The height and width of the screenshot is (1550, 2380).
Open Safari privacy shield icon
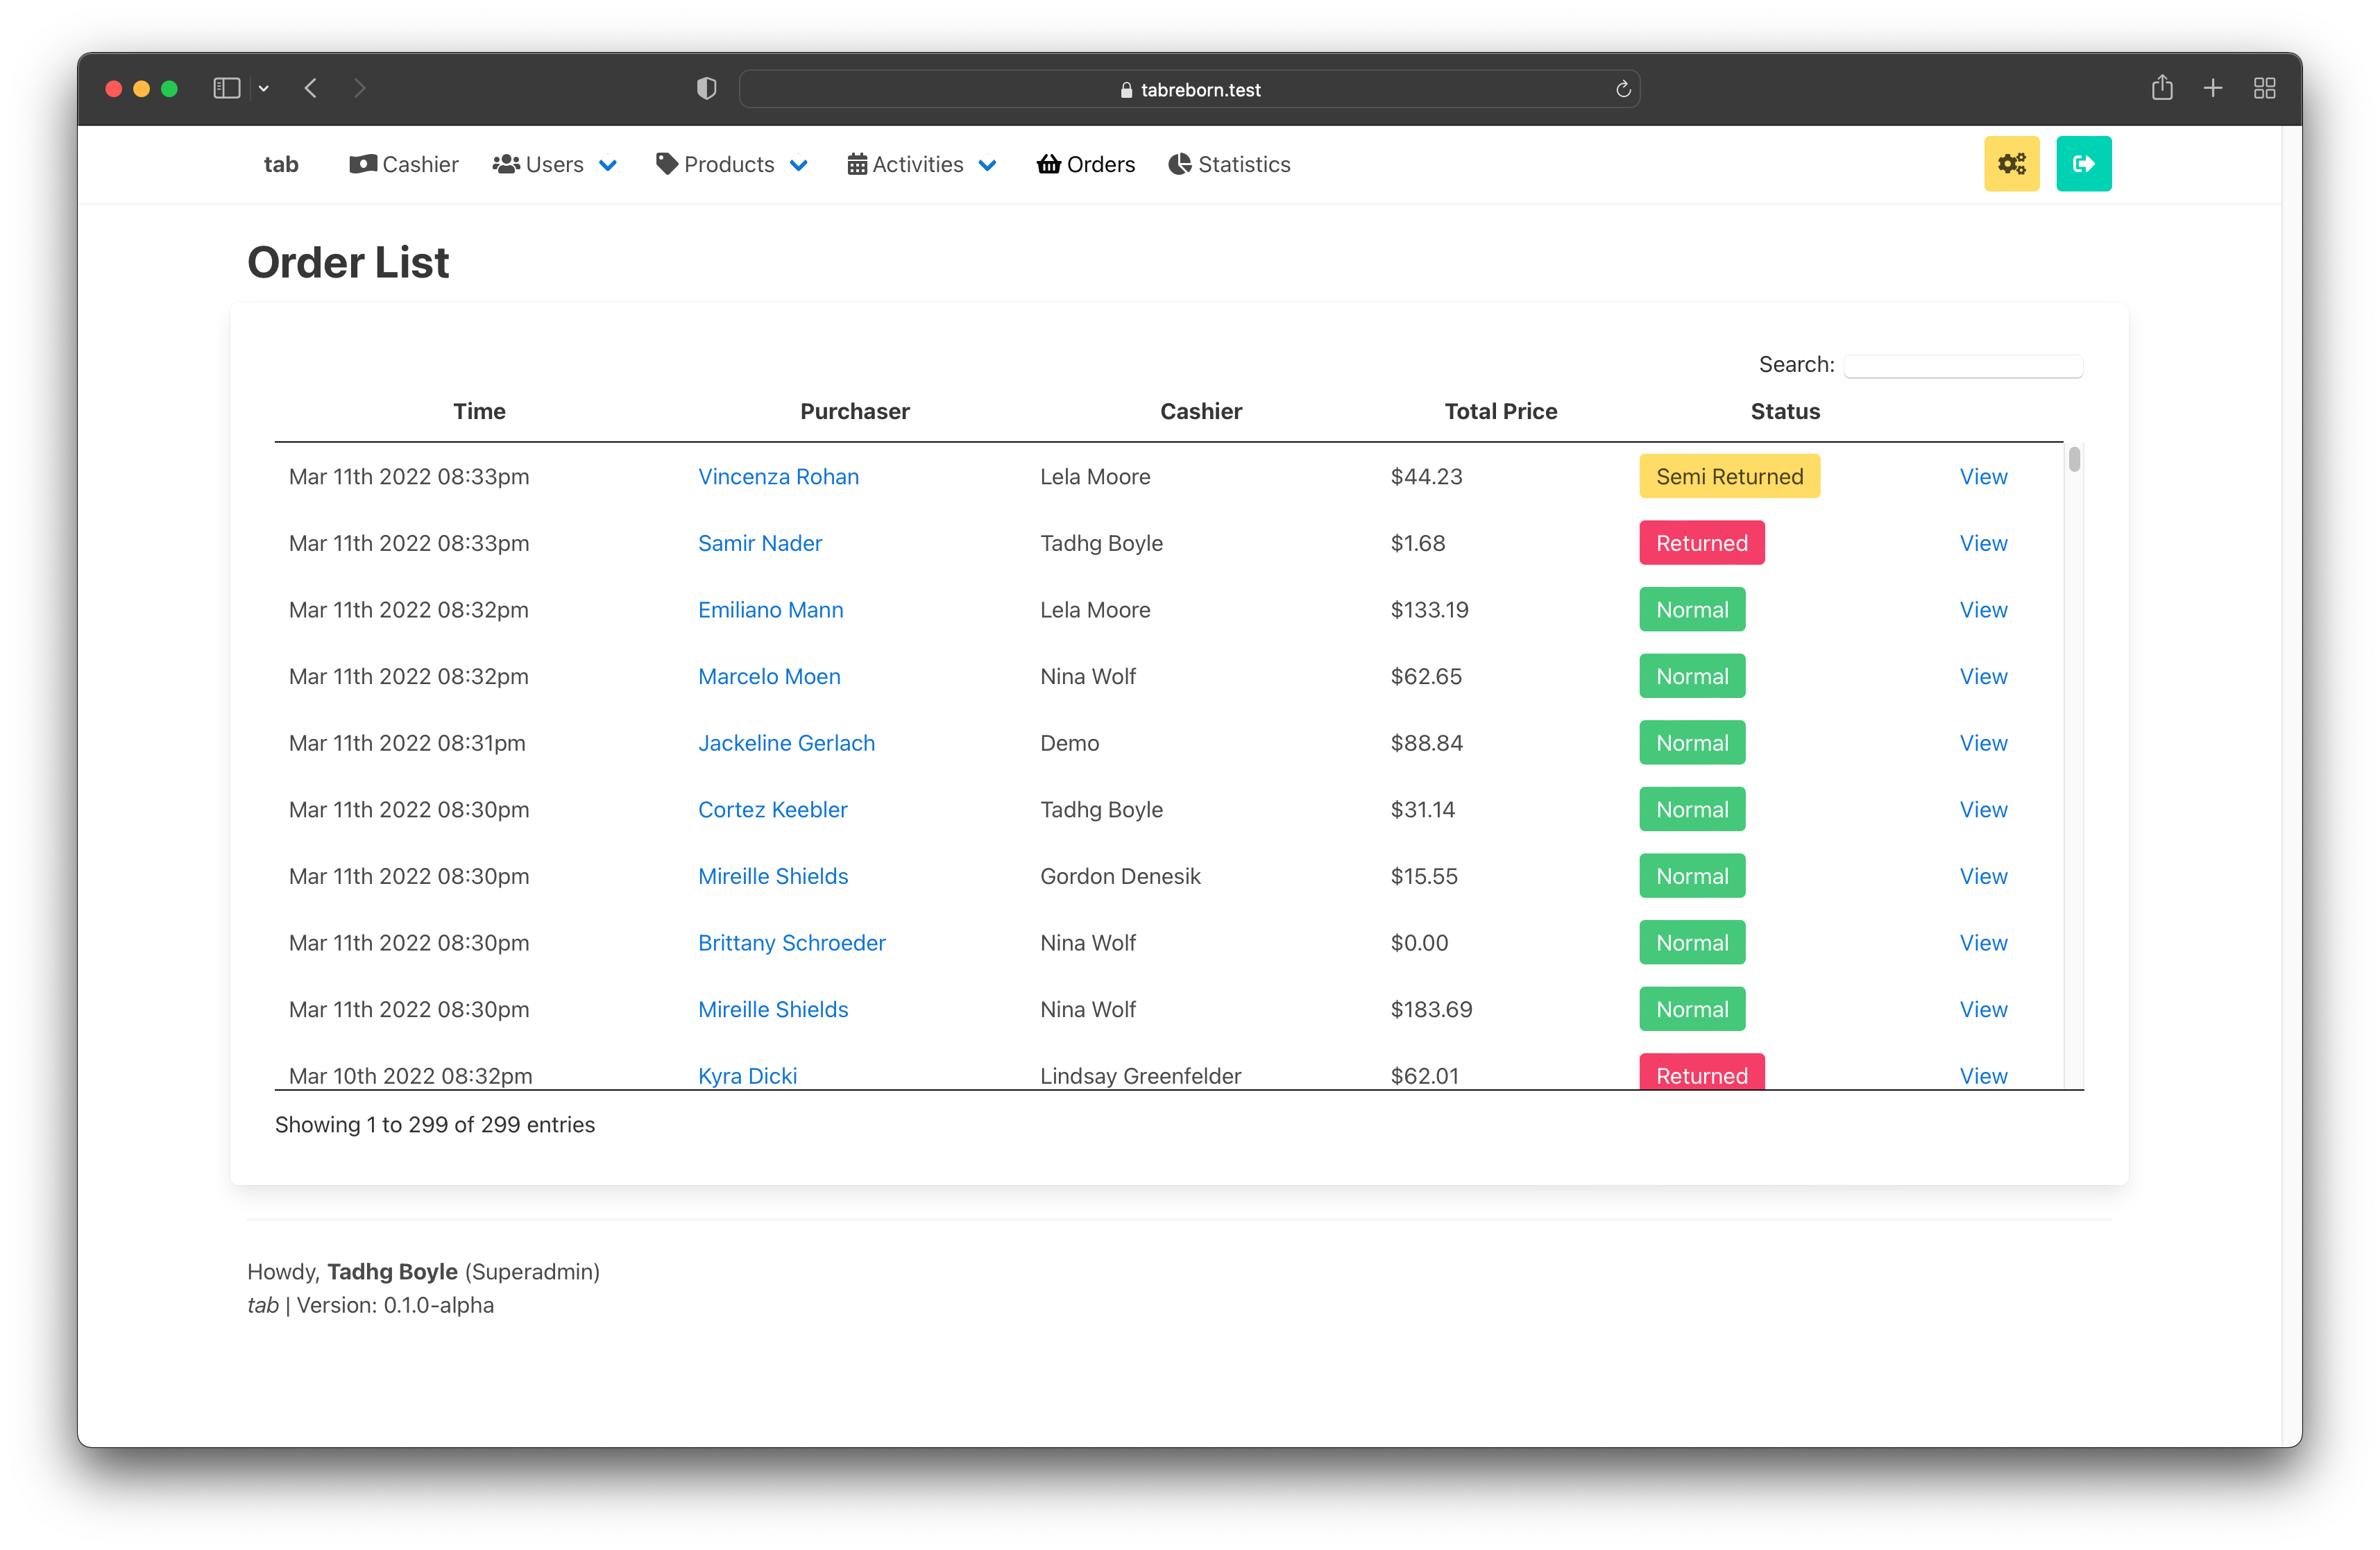706,89
